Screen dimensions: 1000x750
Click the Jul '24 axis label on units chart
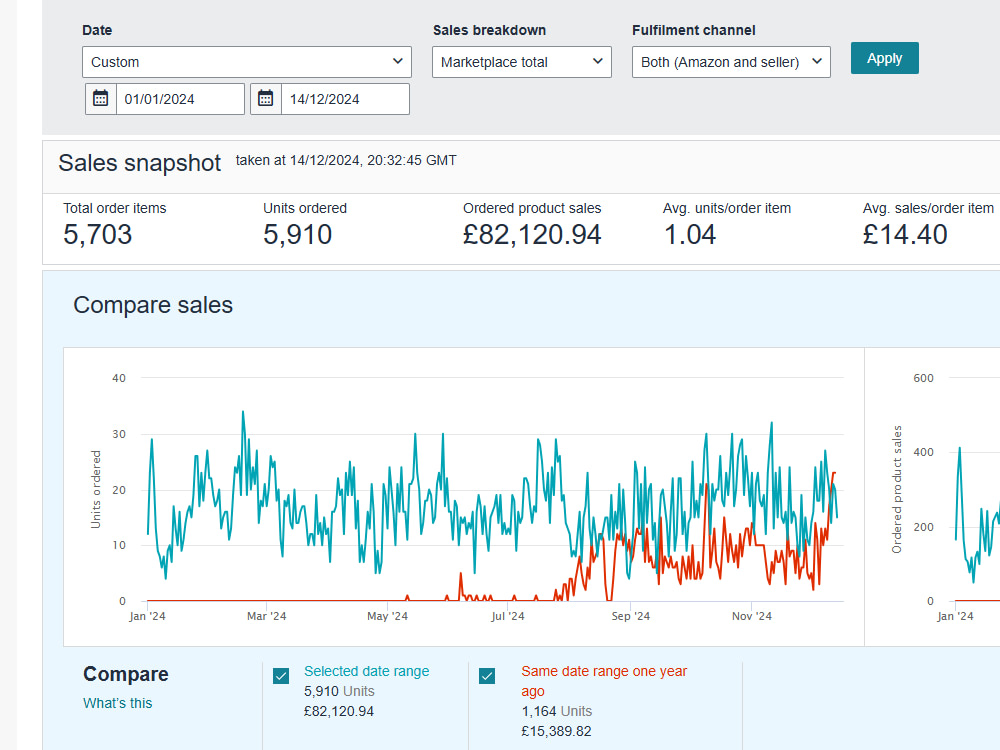[x=508, y=616]
